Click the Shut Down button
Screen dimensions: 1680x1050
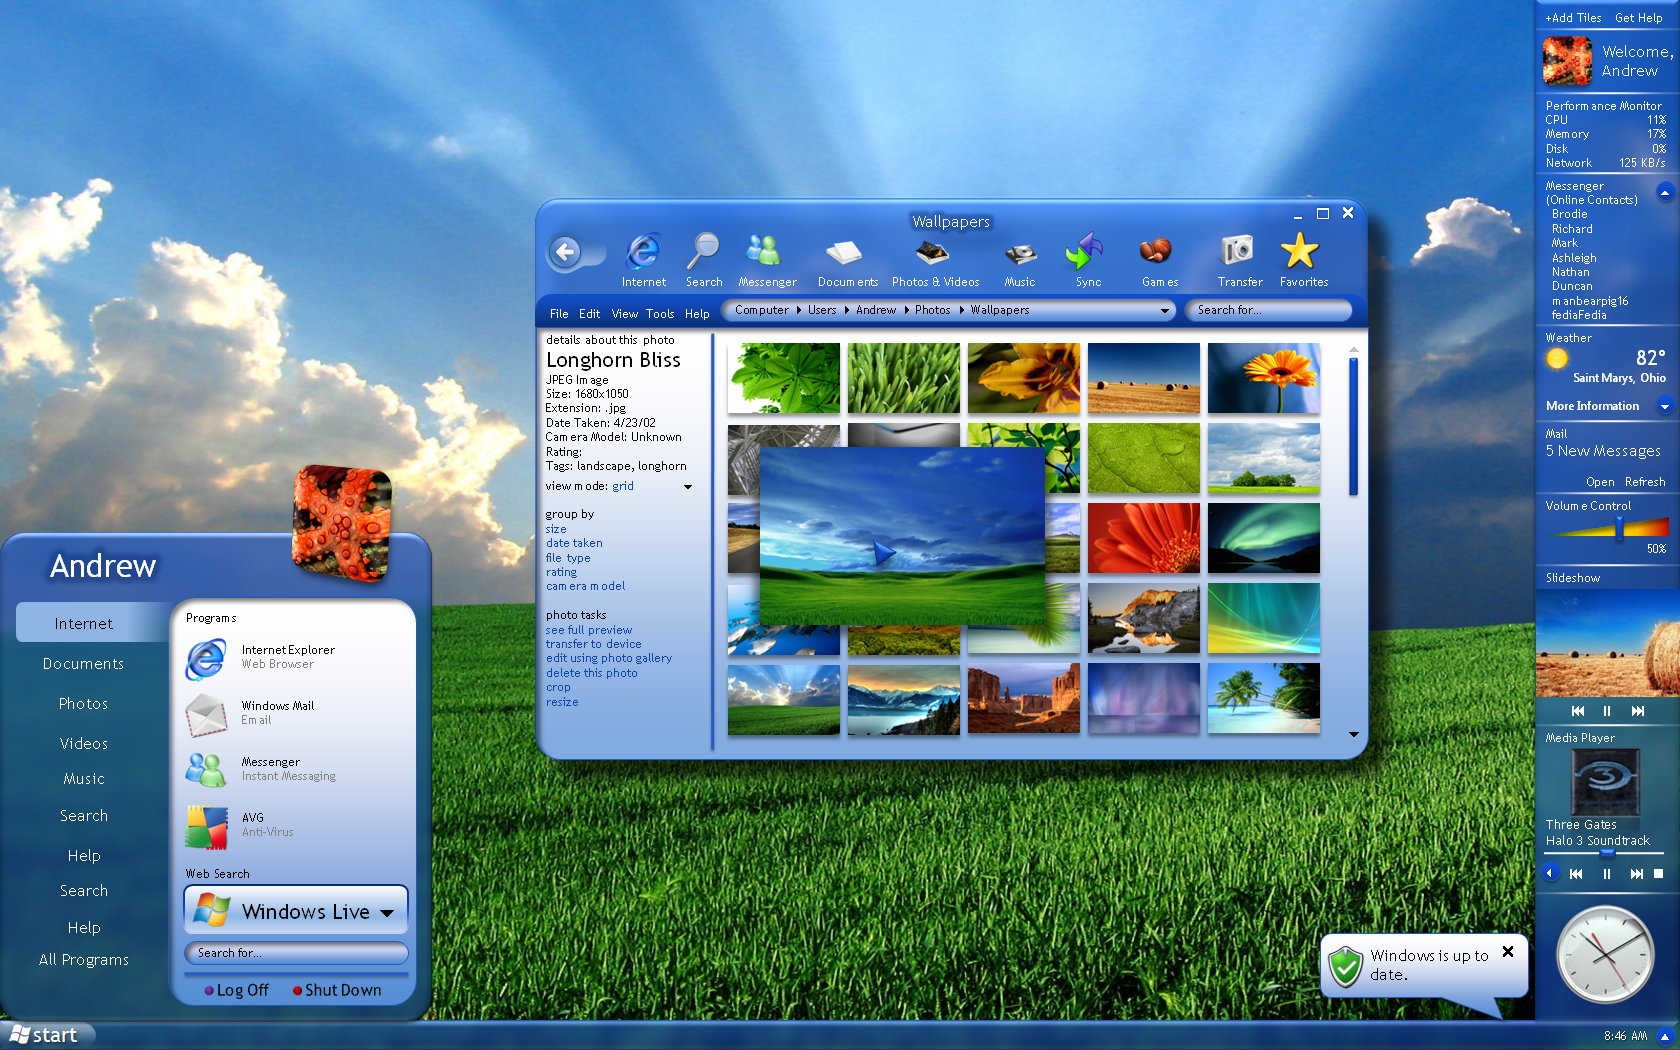tap(337, 990)
